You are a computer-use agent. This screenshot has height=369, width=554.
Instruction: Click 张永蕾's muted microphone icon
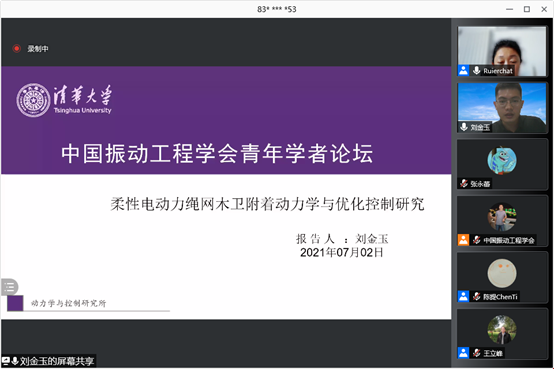click(464, 183)
